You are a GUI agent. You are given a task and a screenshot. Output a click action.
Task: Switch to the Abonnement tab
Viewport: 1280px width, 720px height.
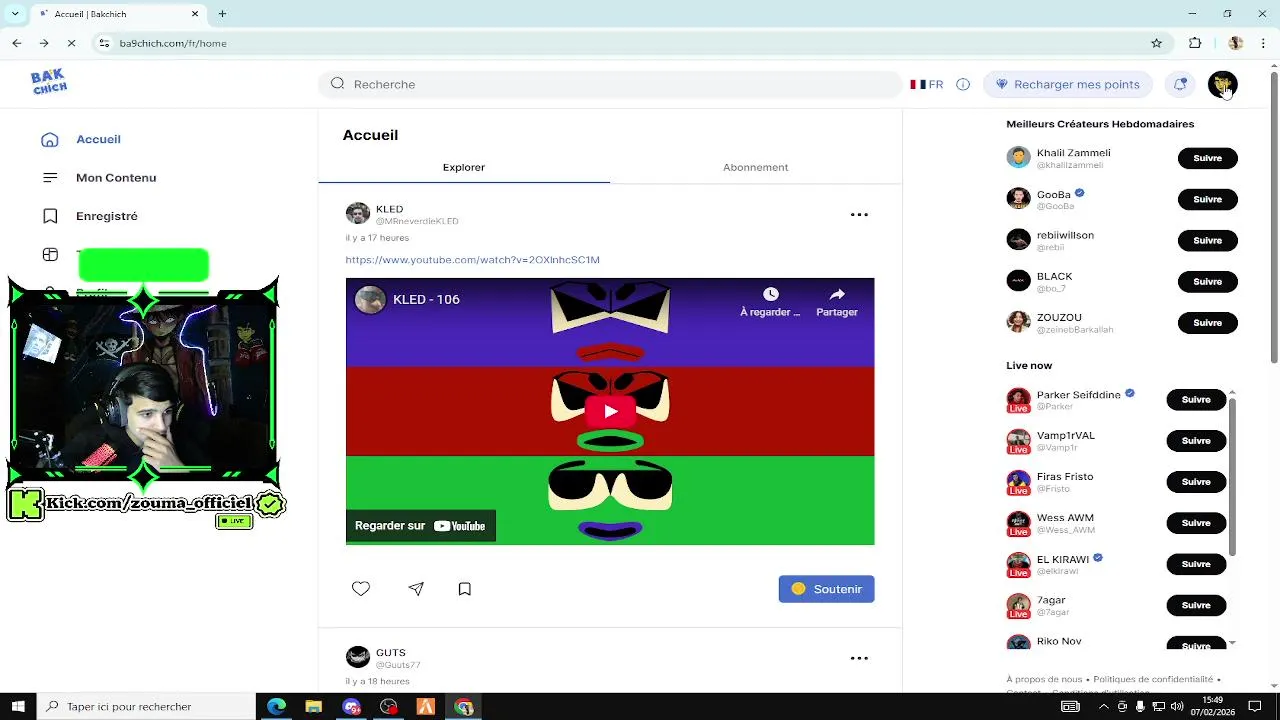pyautogui.click(x=755, y=167)
